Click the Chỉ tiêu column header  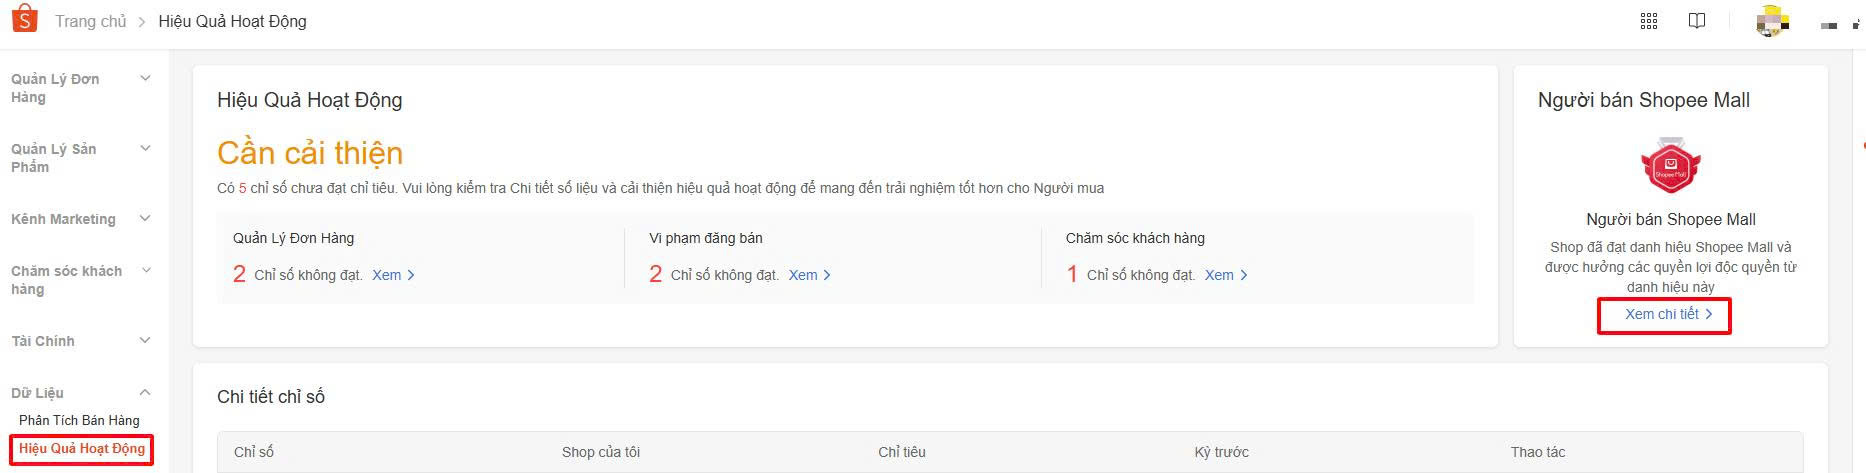[x=901, y=452]
